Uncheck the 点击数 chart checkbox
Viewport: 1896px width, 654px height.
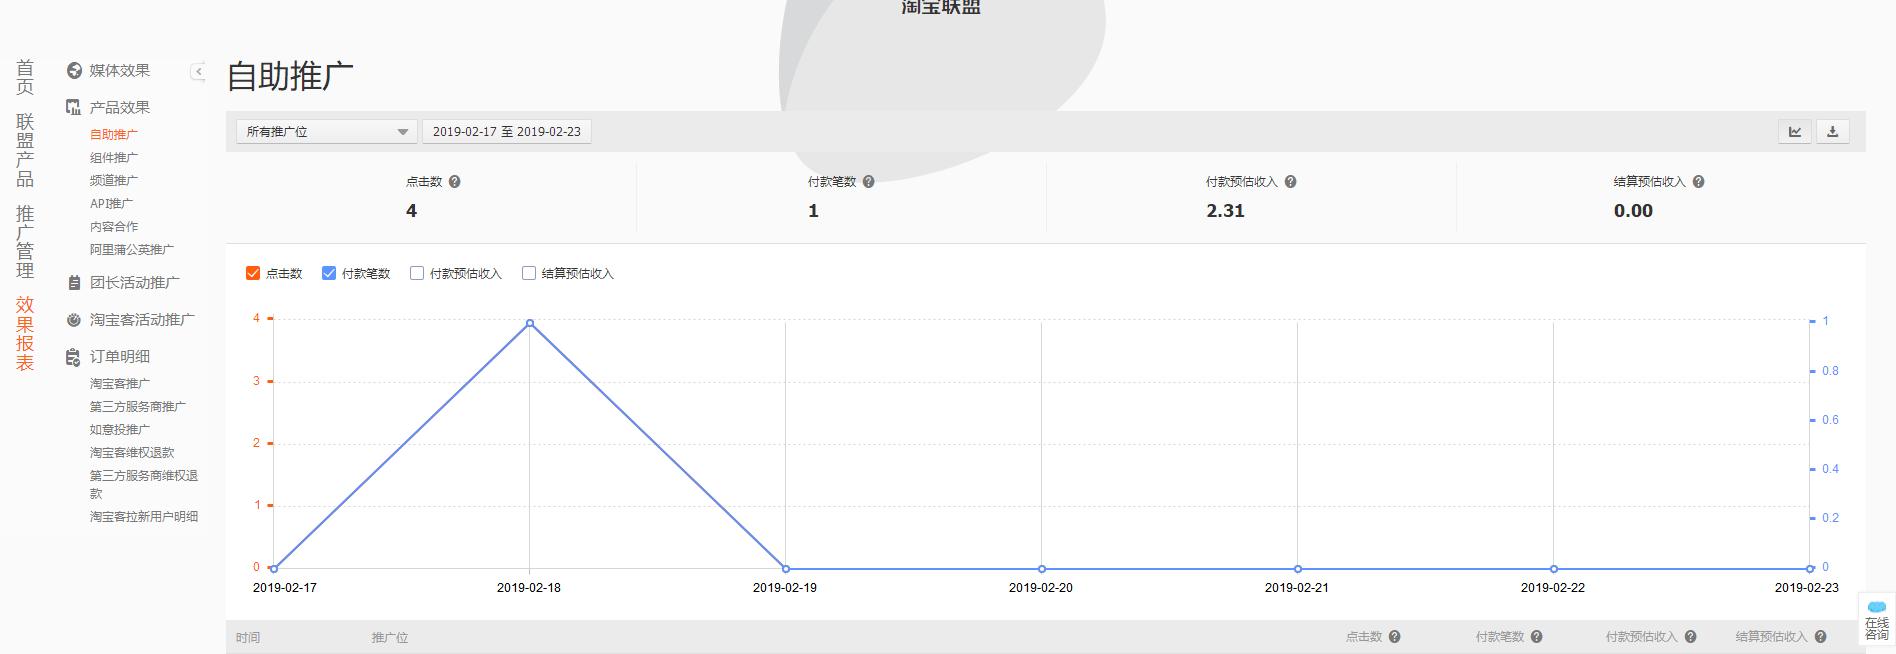[253, 273]
